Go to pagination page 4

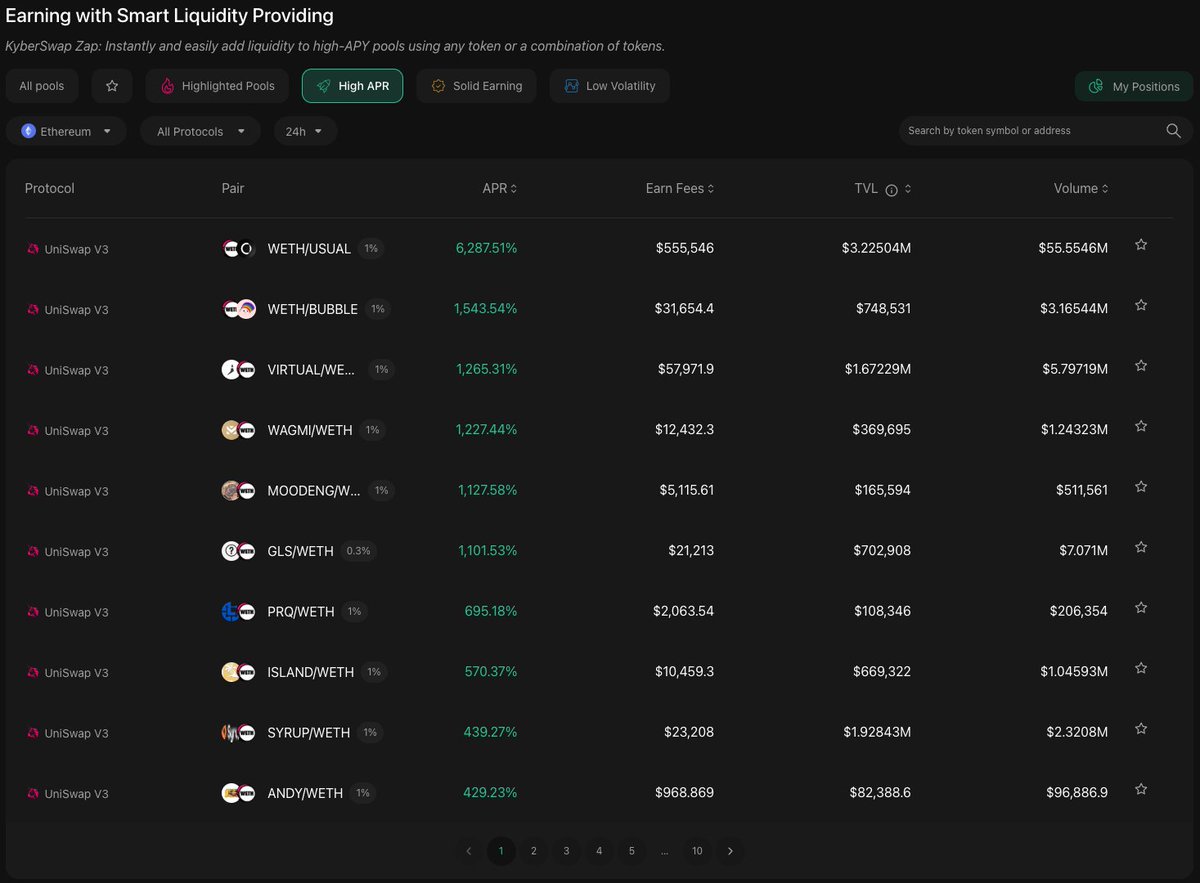coord(599,851)
